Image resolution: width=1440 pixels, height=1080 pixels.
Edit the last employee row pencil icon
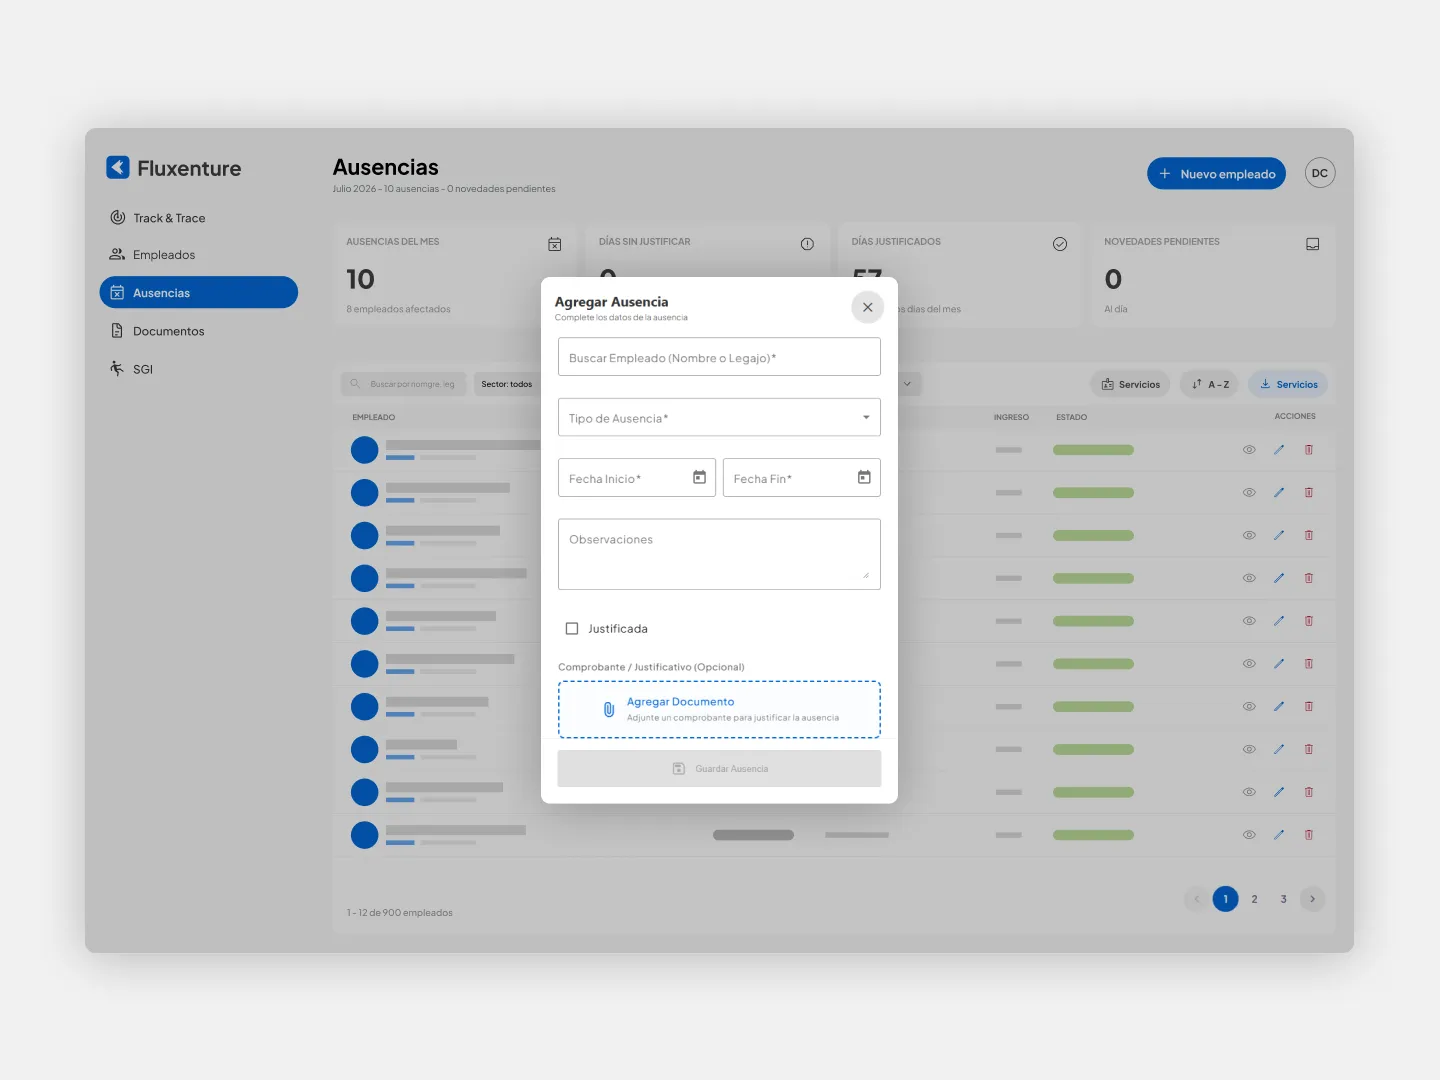pos(1279,834)
